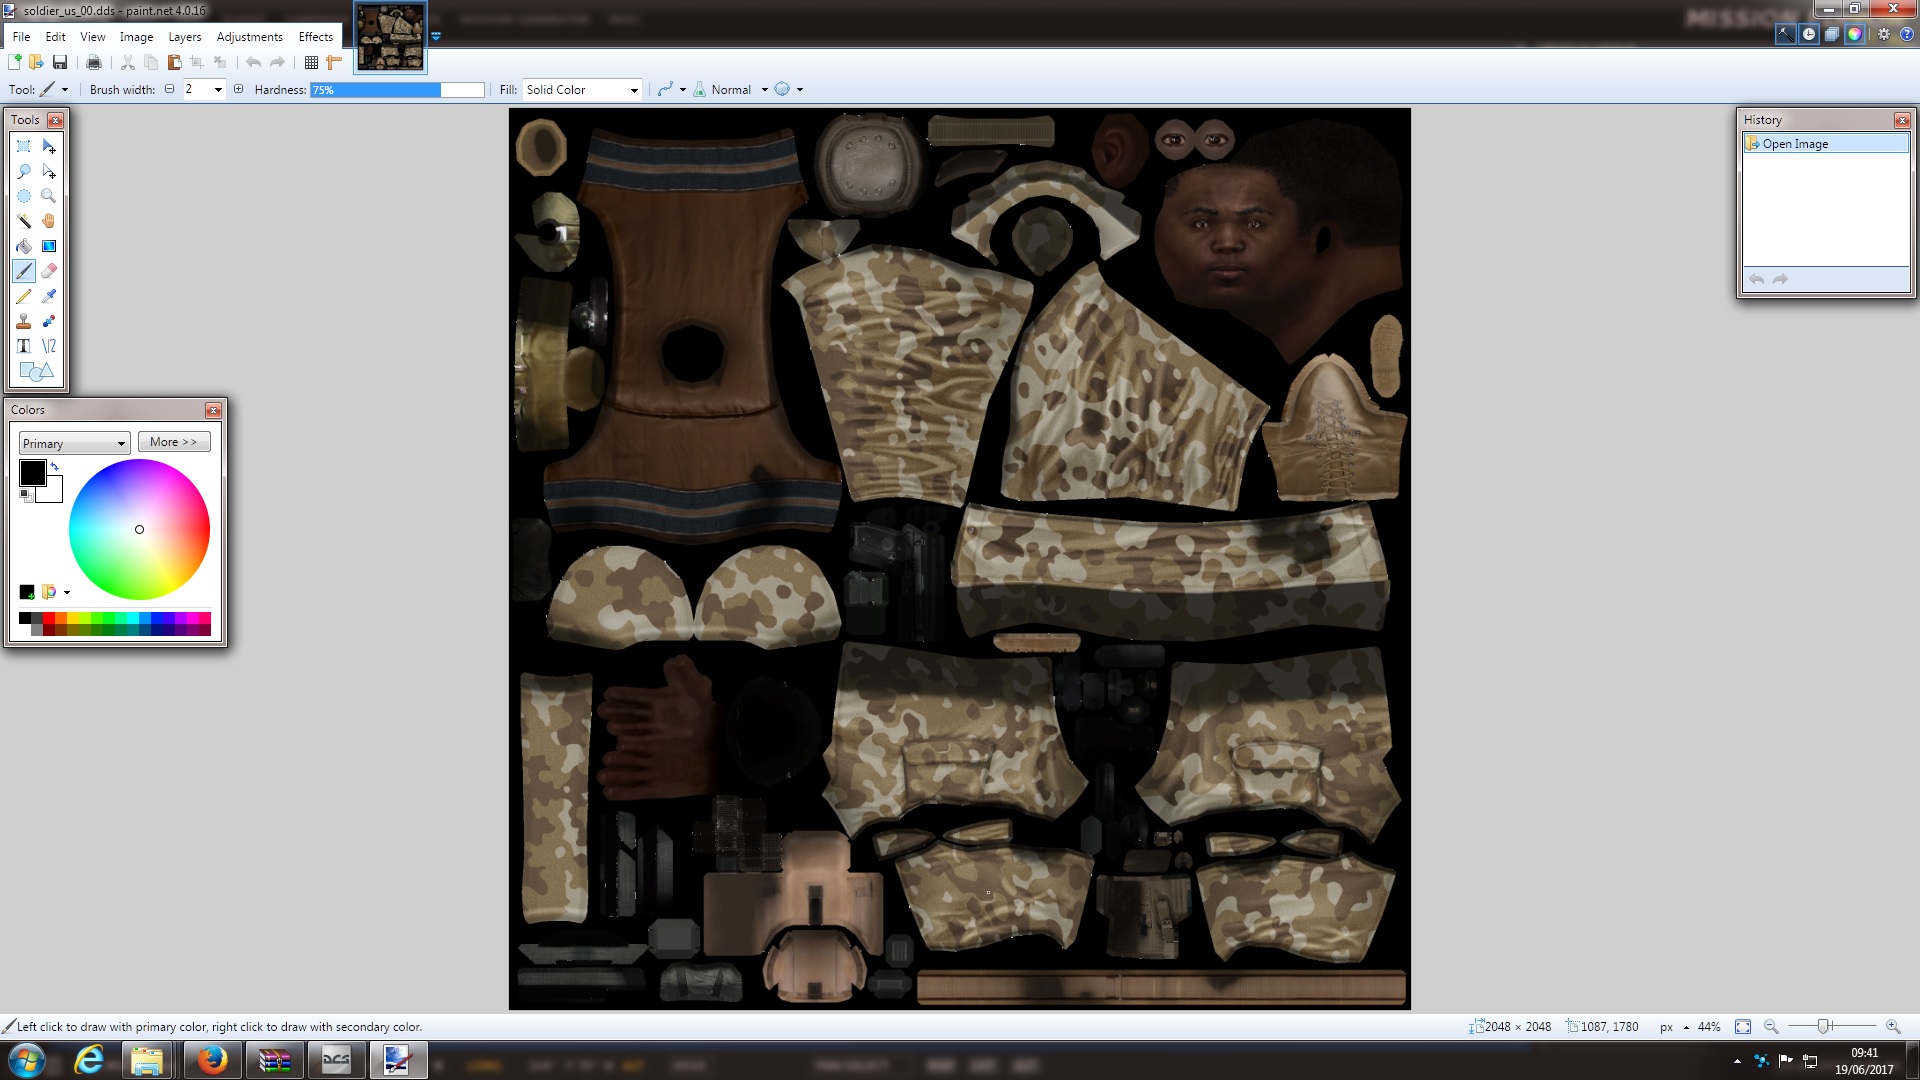Viewport: 1920px width, 1080px height.
Task: Swap primary and secondary colors
Action: [55, 467]
